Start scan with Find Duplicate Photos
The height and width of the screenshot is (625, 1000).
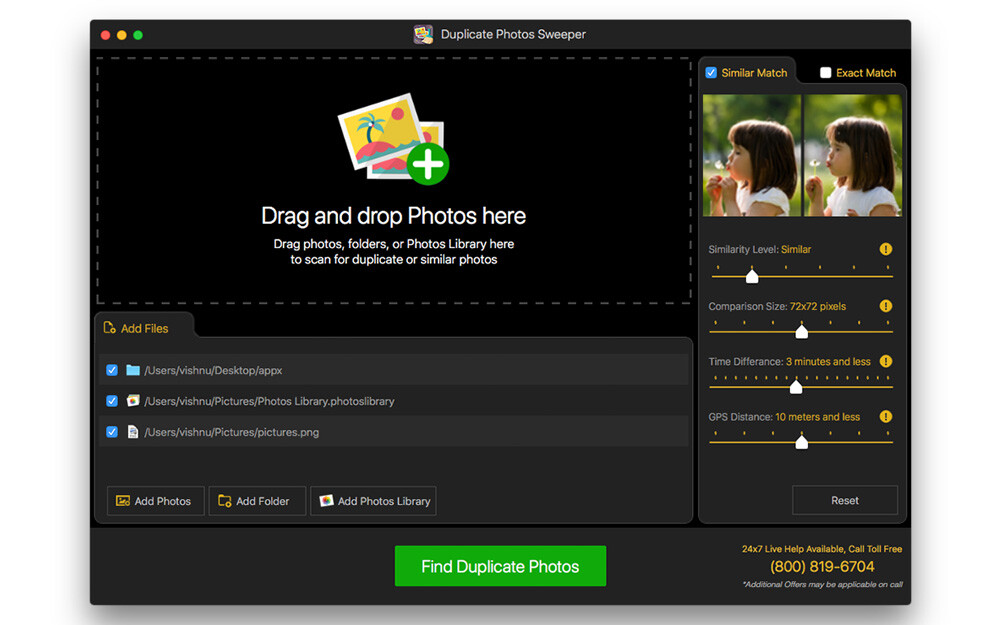click(501, 566)
